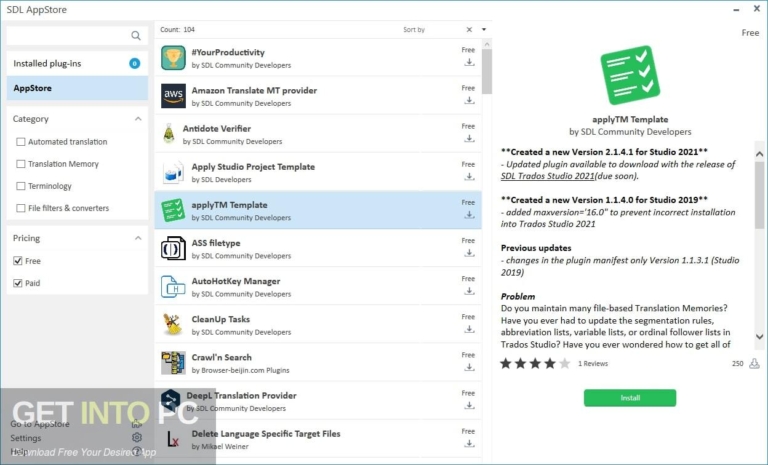Download #YourProductivity plugin via arrow icon
The image size is (768, 465).
pos(469,62)
